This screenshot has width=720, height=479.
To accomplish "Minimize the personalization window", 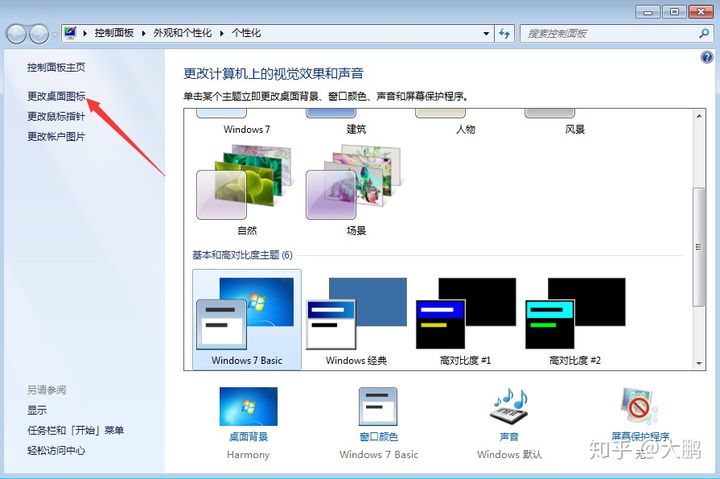I will (x=648, y=11).
